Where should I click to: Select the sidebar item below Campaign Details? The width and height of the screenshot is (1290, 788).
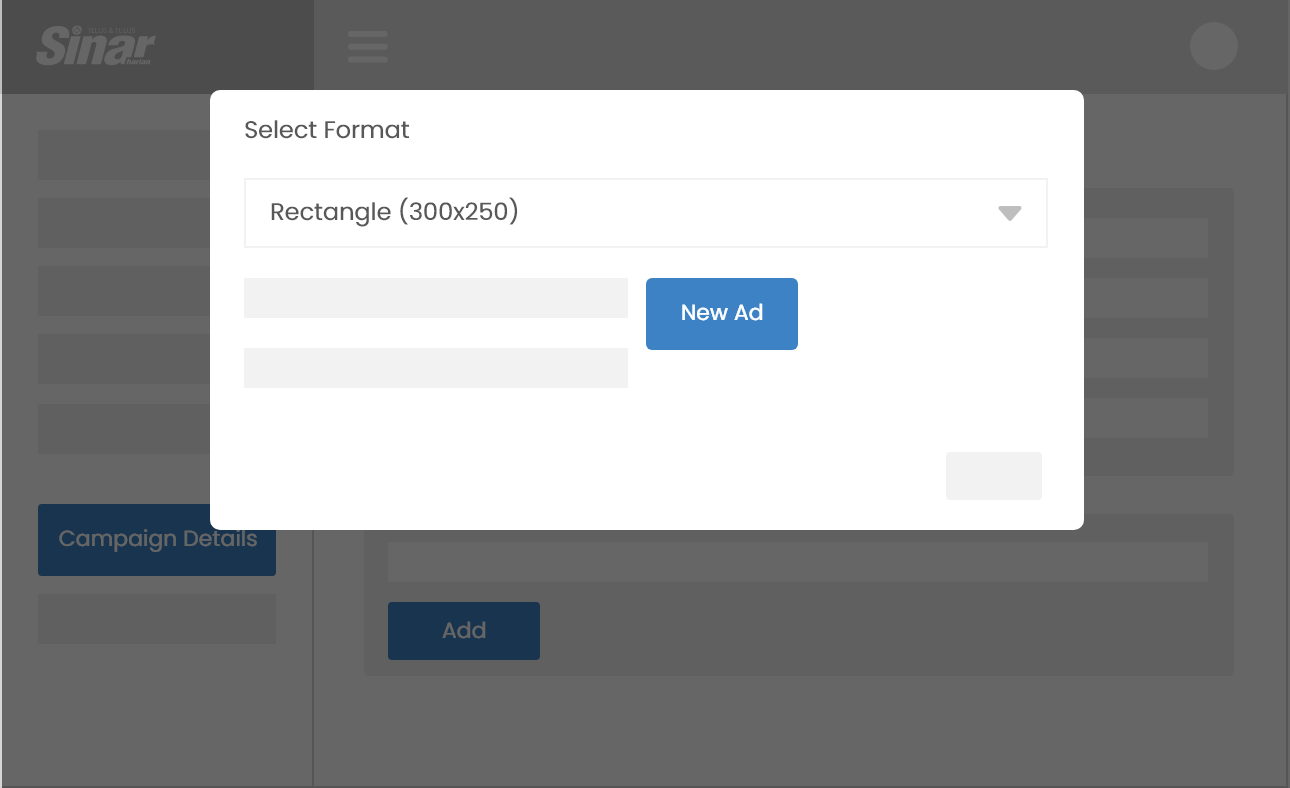pyautogui.click(x=157, y=619)
